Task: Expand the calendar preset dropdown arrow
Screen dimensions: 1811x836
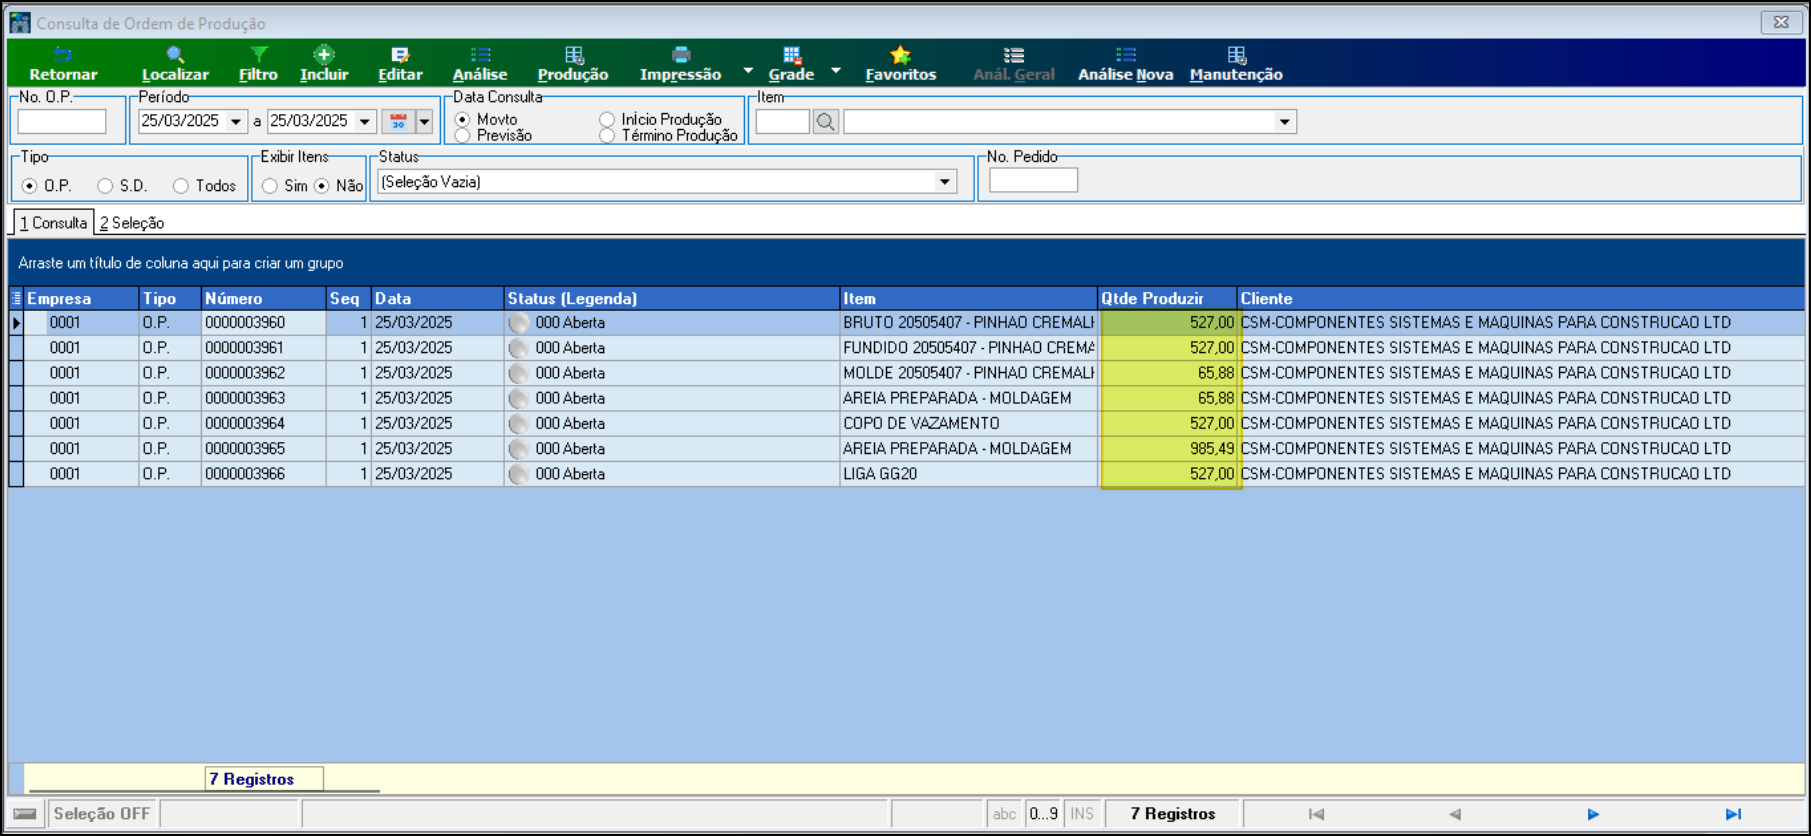Action: click(425, 121)
